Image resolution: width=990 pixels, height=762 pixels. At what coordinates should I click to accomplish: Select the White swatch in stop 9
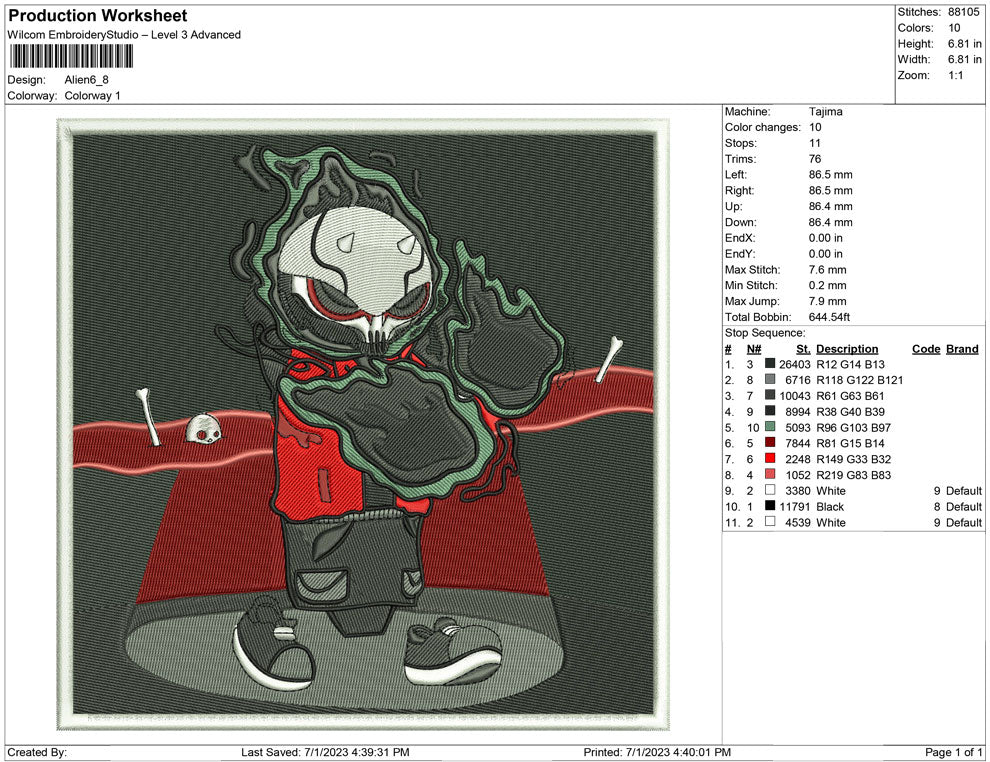[770, 490]
